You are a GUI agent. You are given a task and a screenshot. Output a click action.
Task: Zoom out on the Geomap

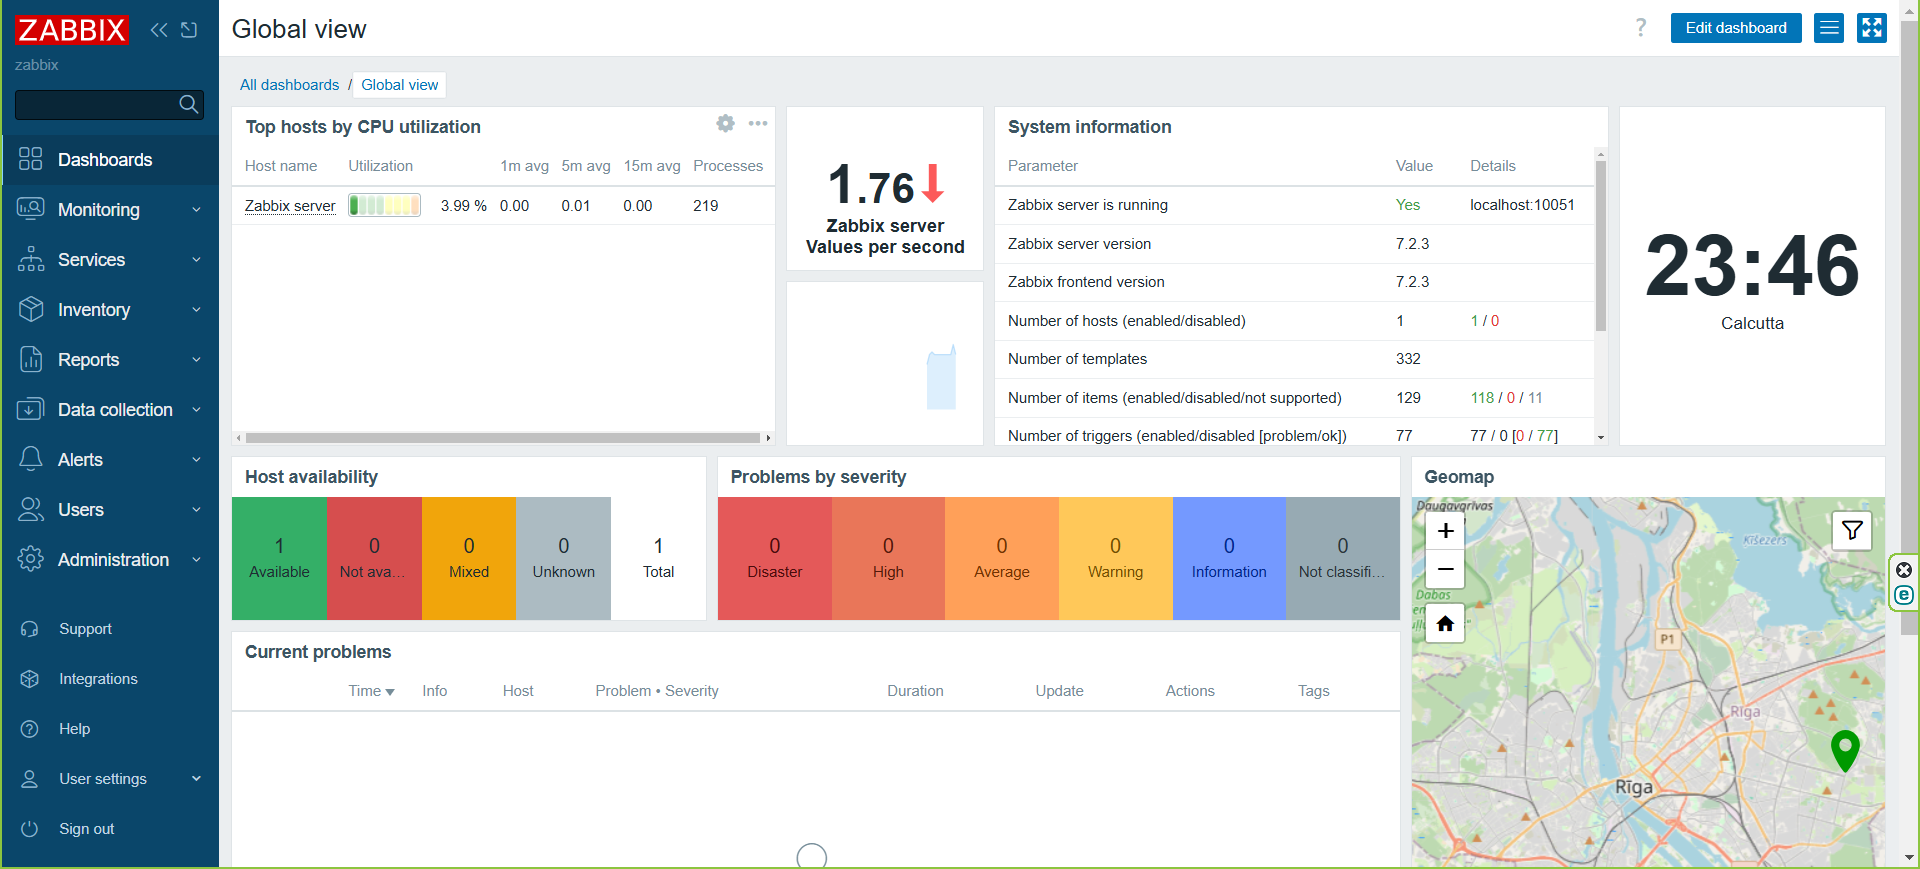(1445, 569)
